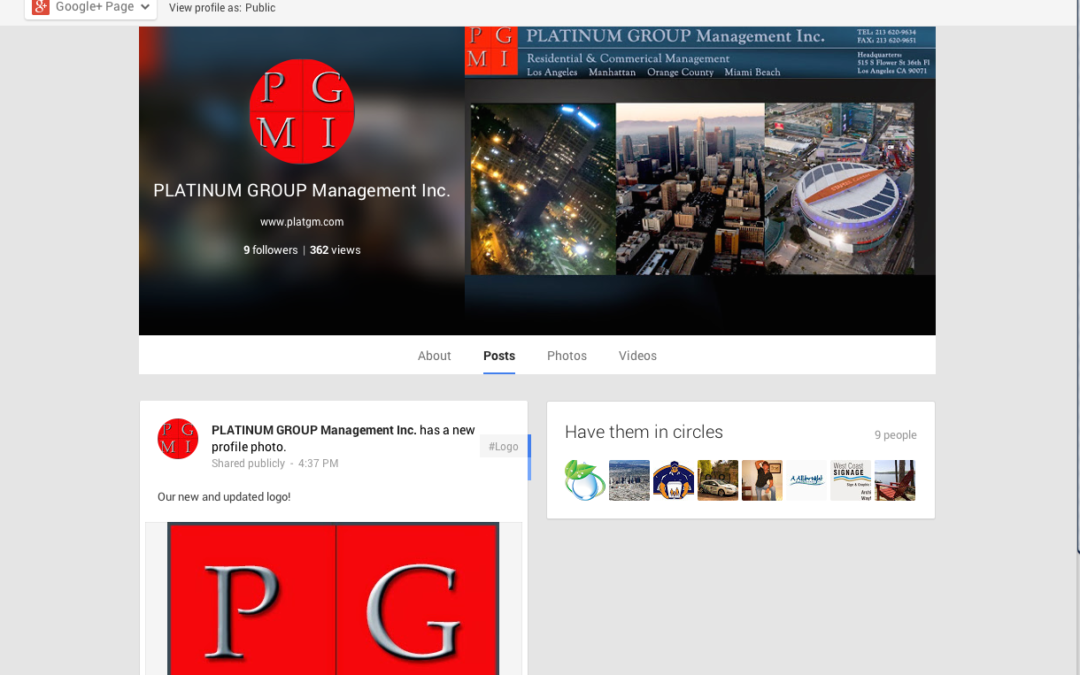Click the Shared publicly label
The width and height of the screenshot is (1080, 675).
click(248, 464)
